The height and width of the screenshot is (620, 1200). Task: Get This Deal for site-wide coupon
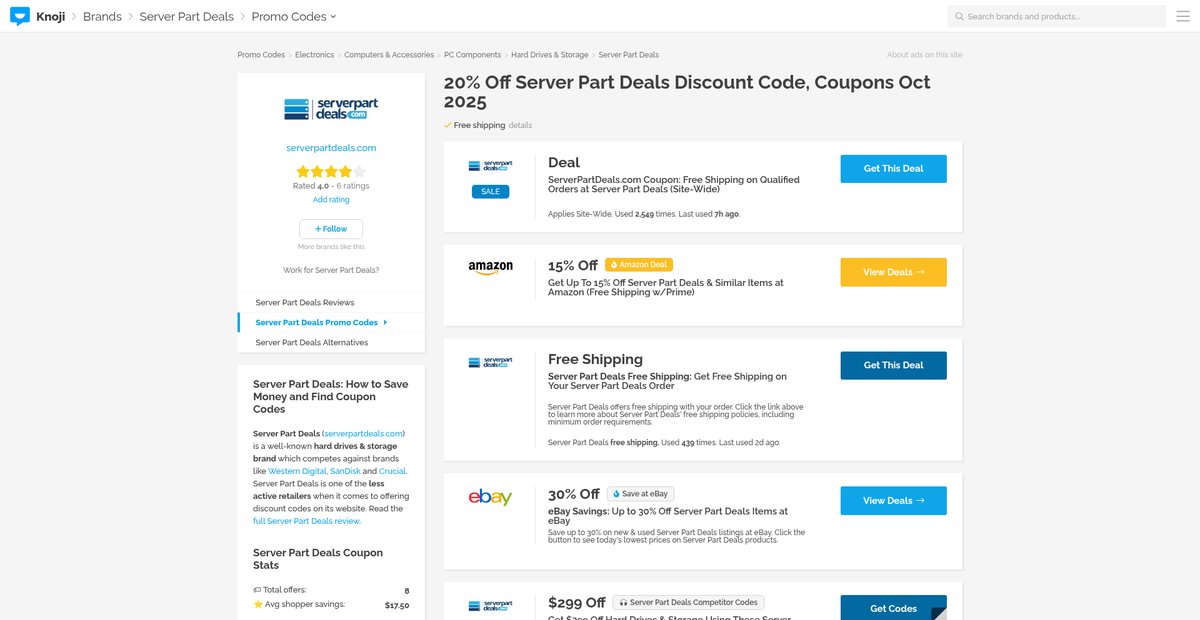click(893, 169)
